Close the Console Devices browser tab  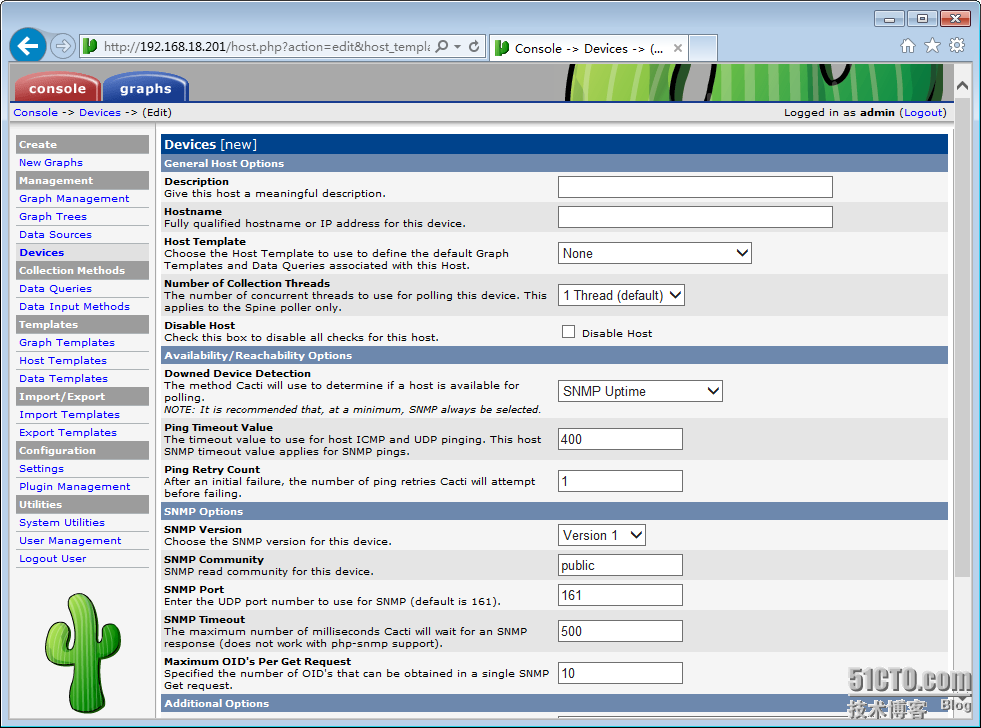677,48
